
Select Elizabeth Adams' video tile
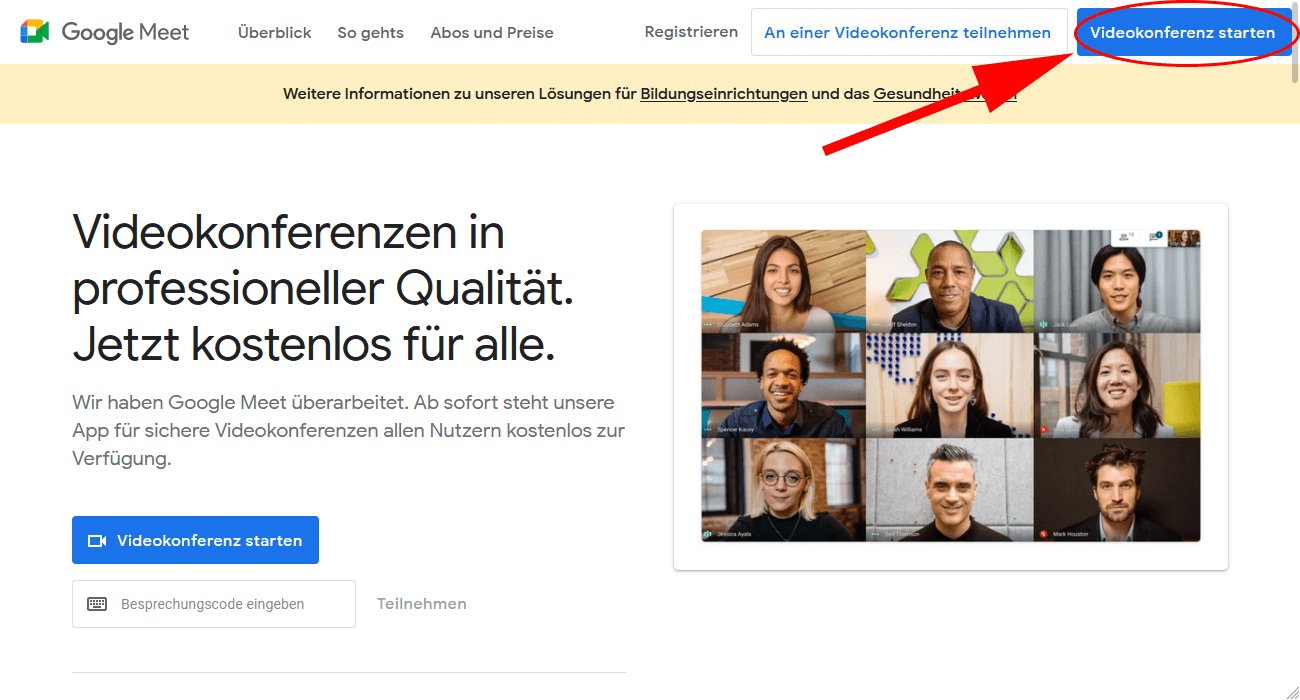(x=784, y=281)
